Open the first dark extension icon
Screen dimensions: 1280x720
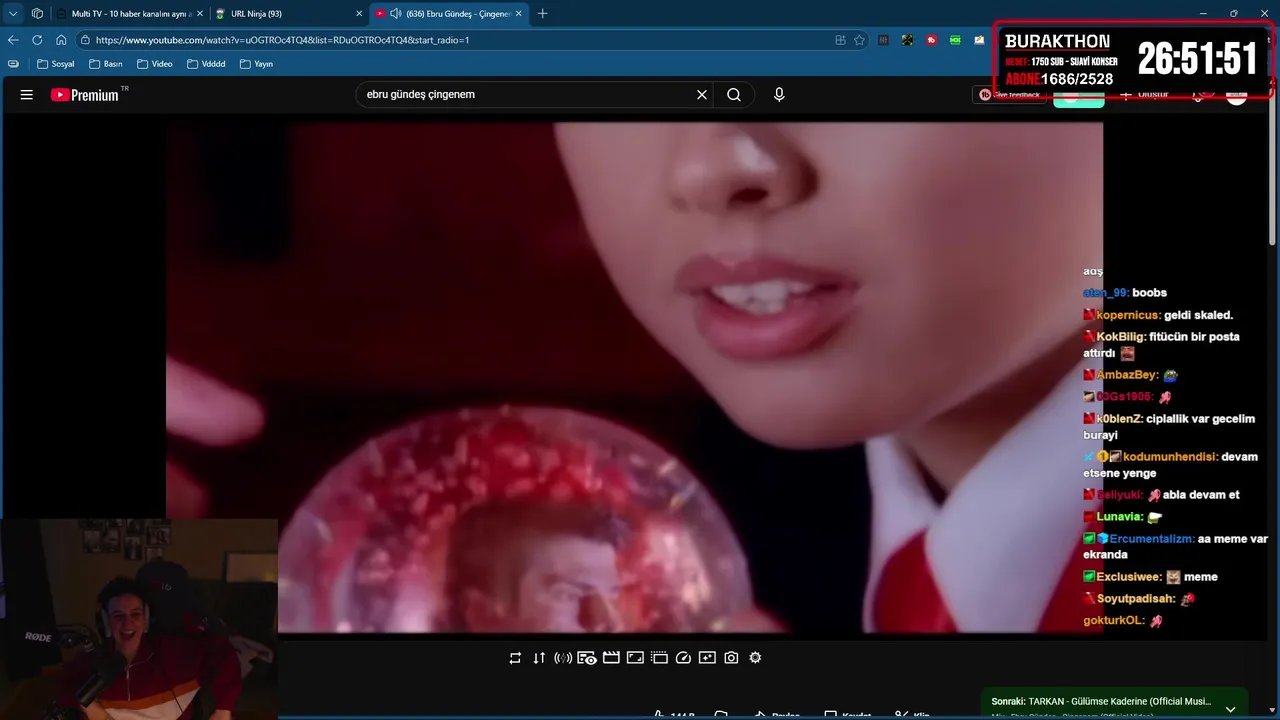click(884, 40)
